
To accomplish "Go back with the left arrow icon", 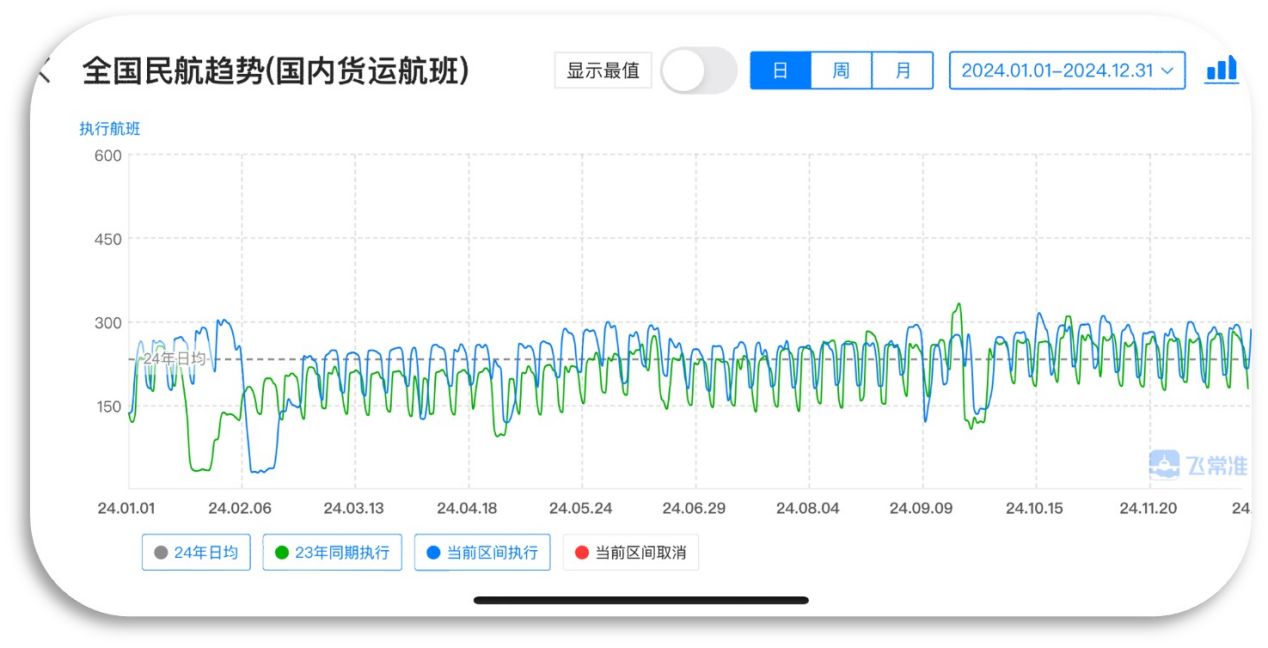I will [43, 71].
